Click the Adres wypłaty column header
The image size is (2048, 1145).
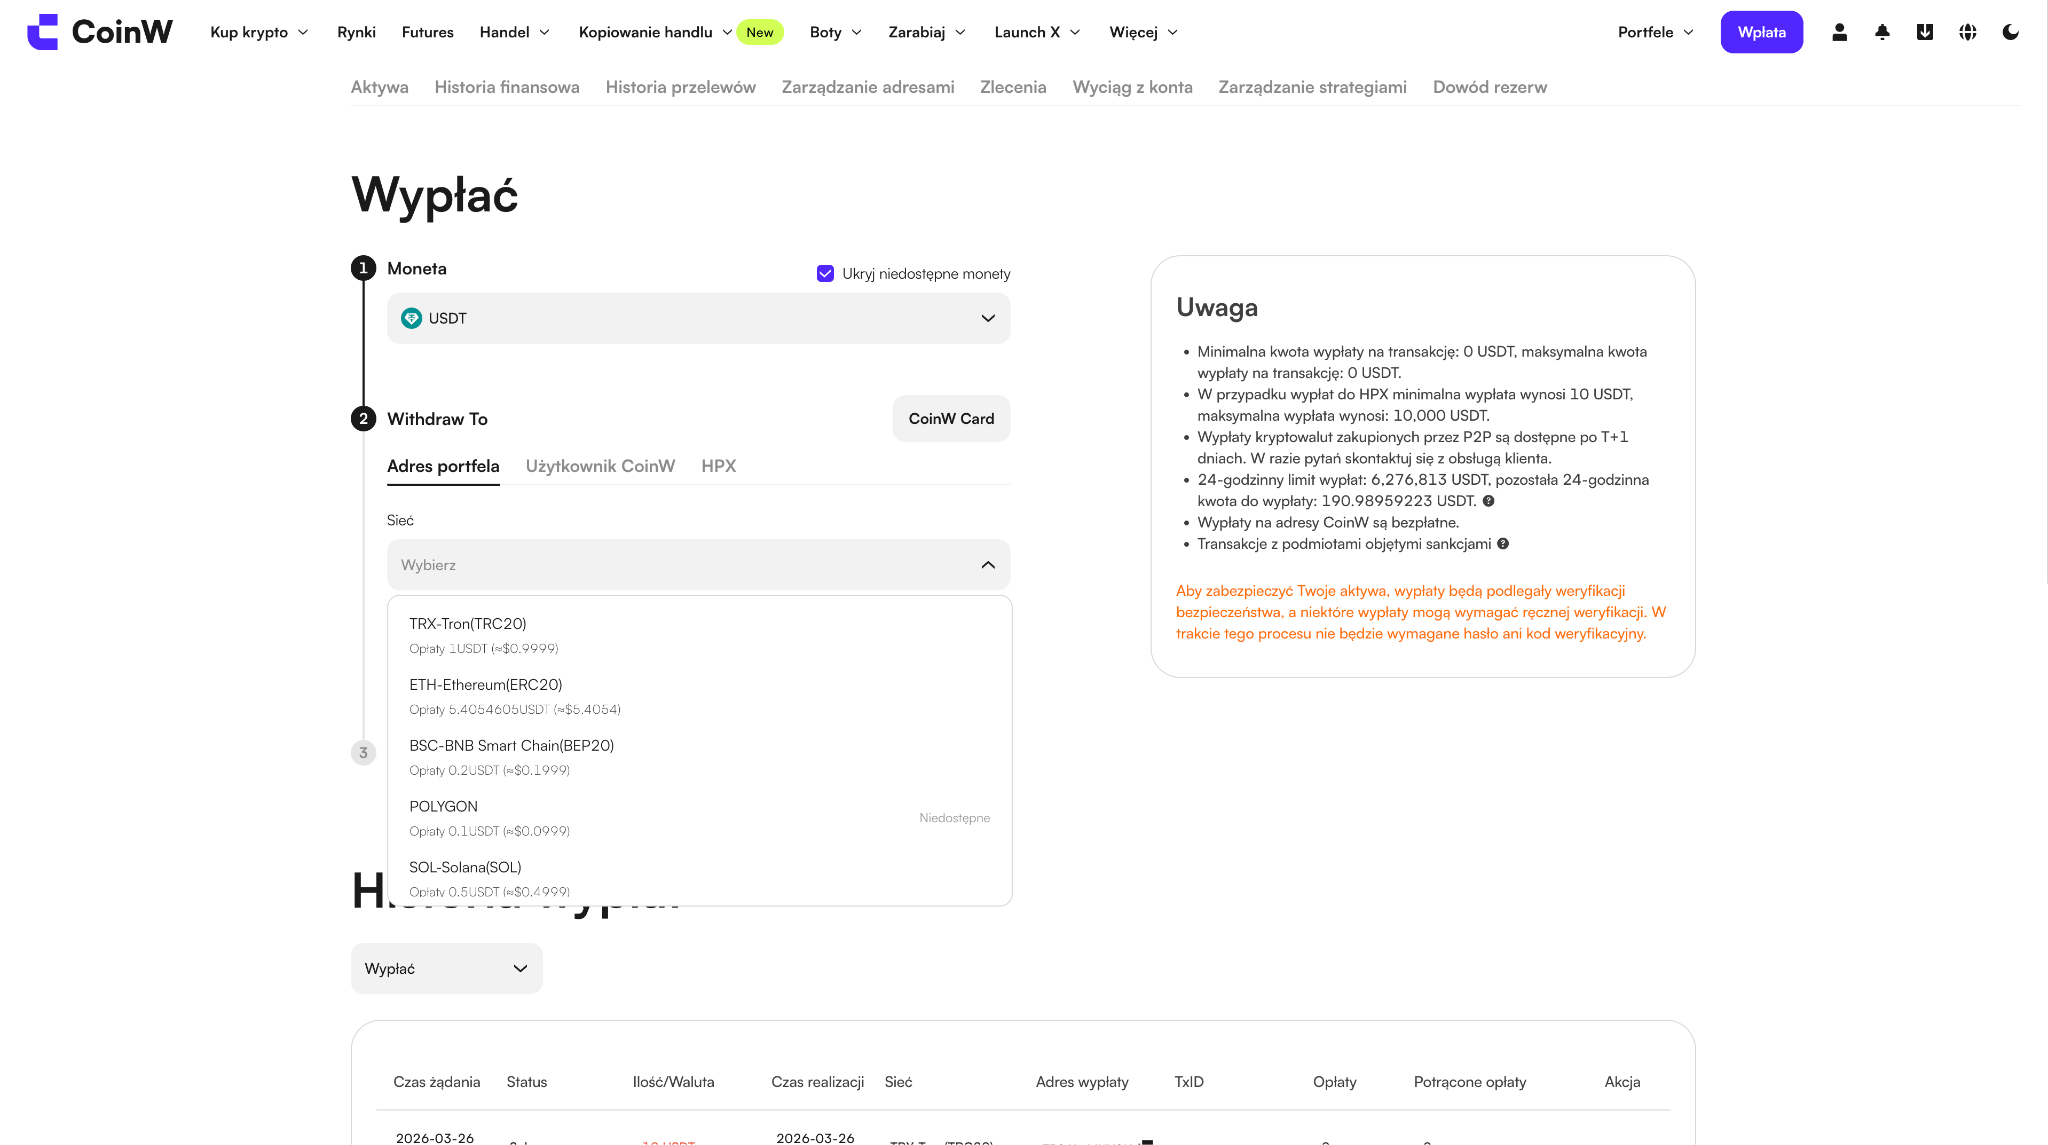click(x=1082, y=1082)
